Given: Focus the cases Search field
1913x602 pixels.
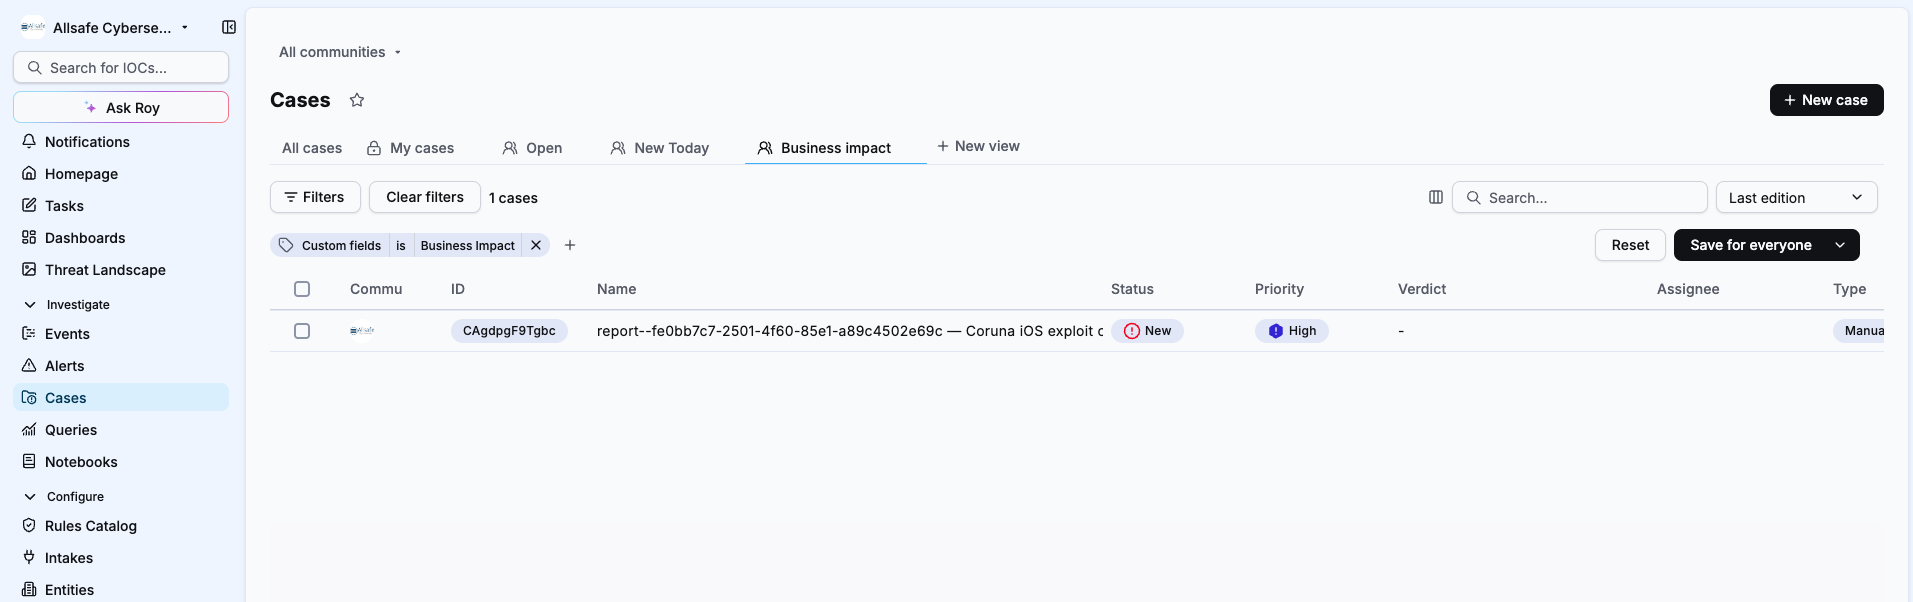Looking at the screenshot, I should [1579, 197].
